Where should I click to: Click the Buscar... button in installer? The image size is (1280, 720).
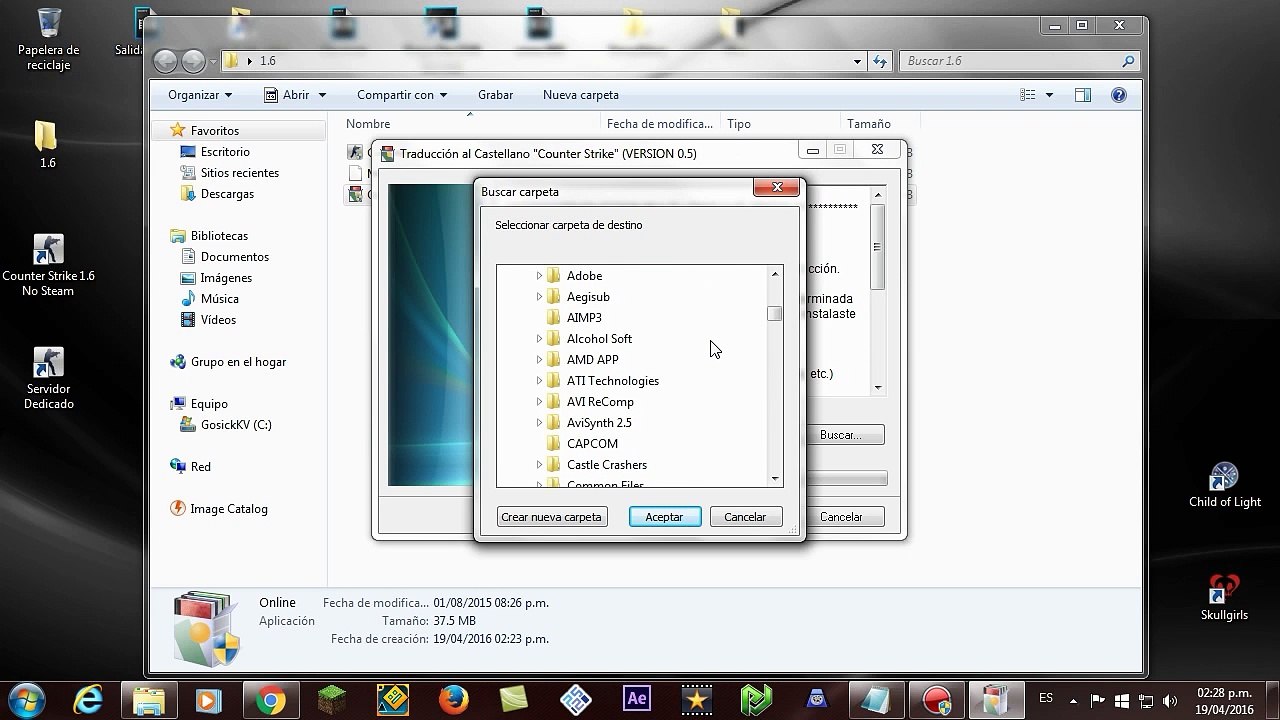pos(840,435)
